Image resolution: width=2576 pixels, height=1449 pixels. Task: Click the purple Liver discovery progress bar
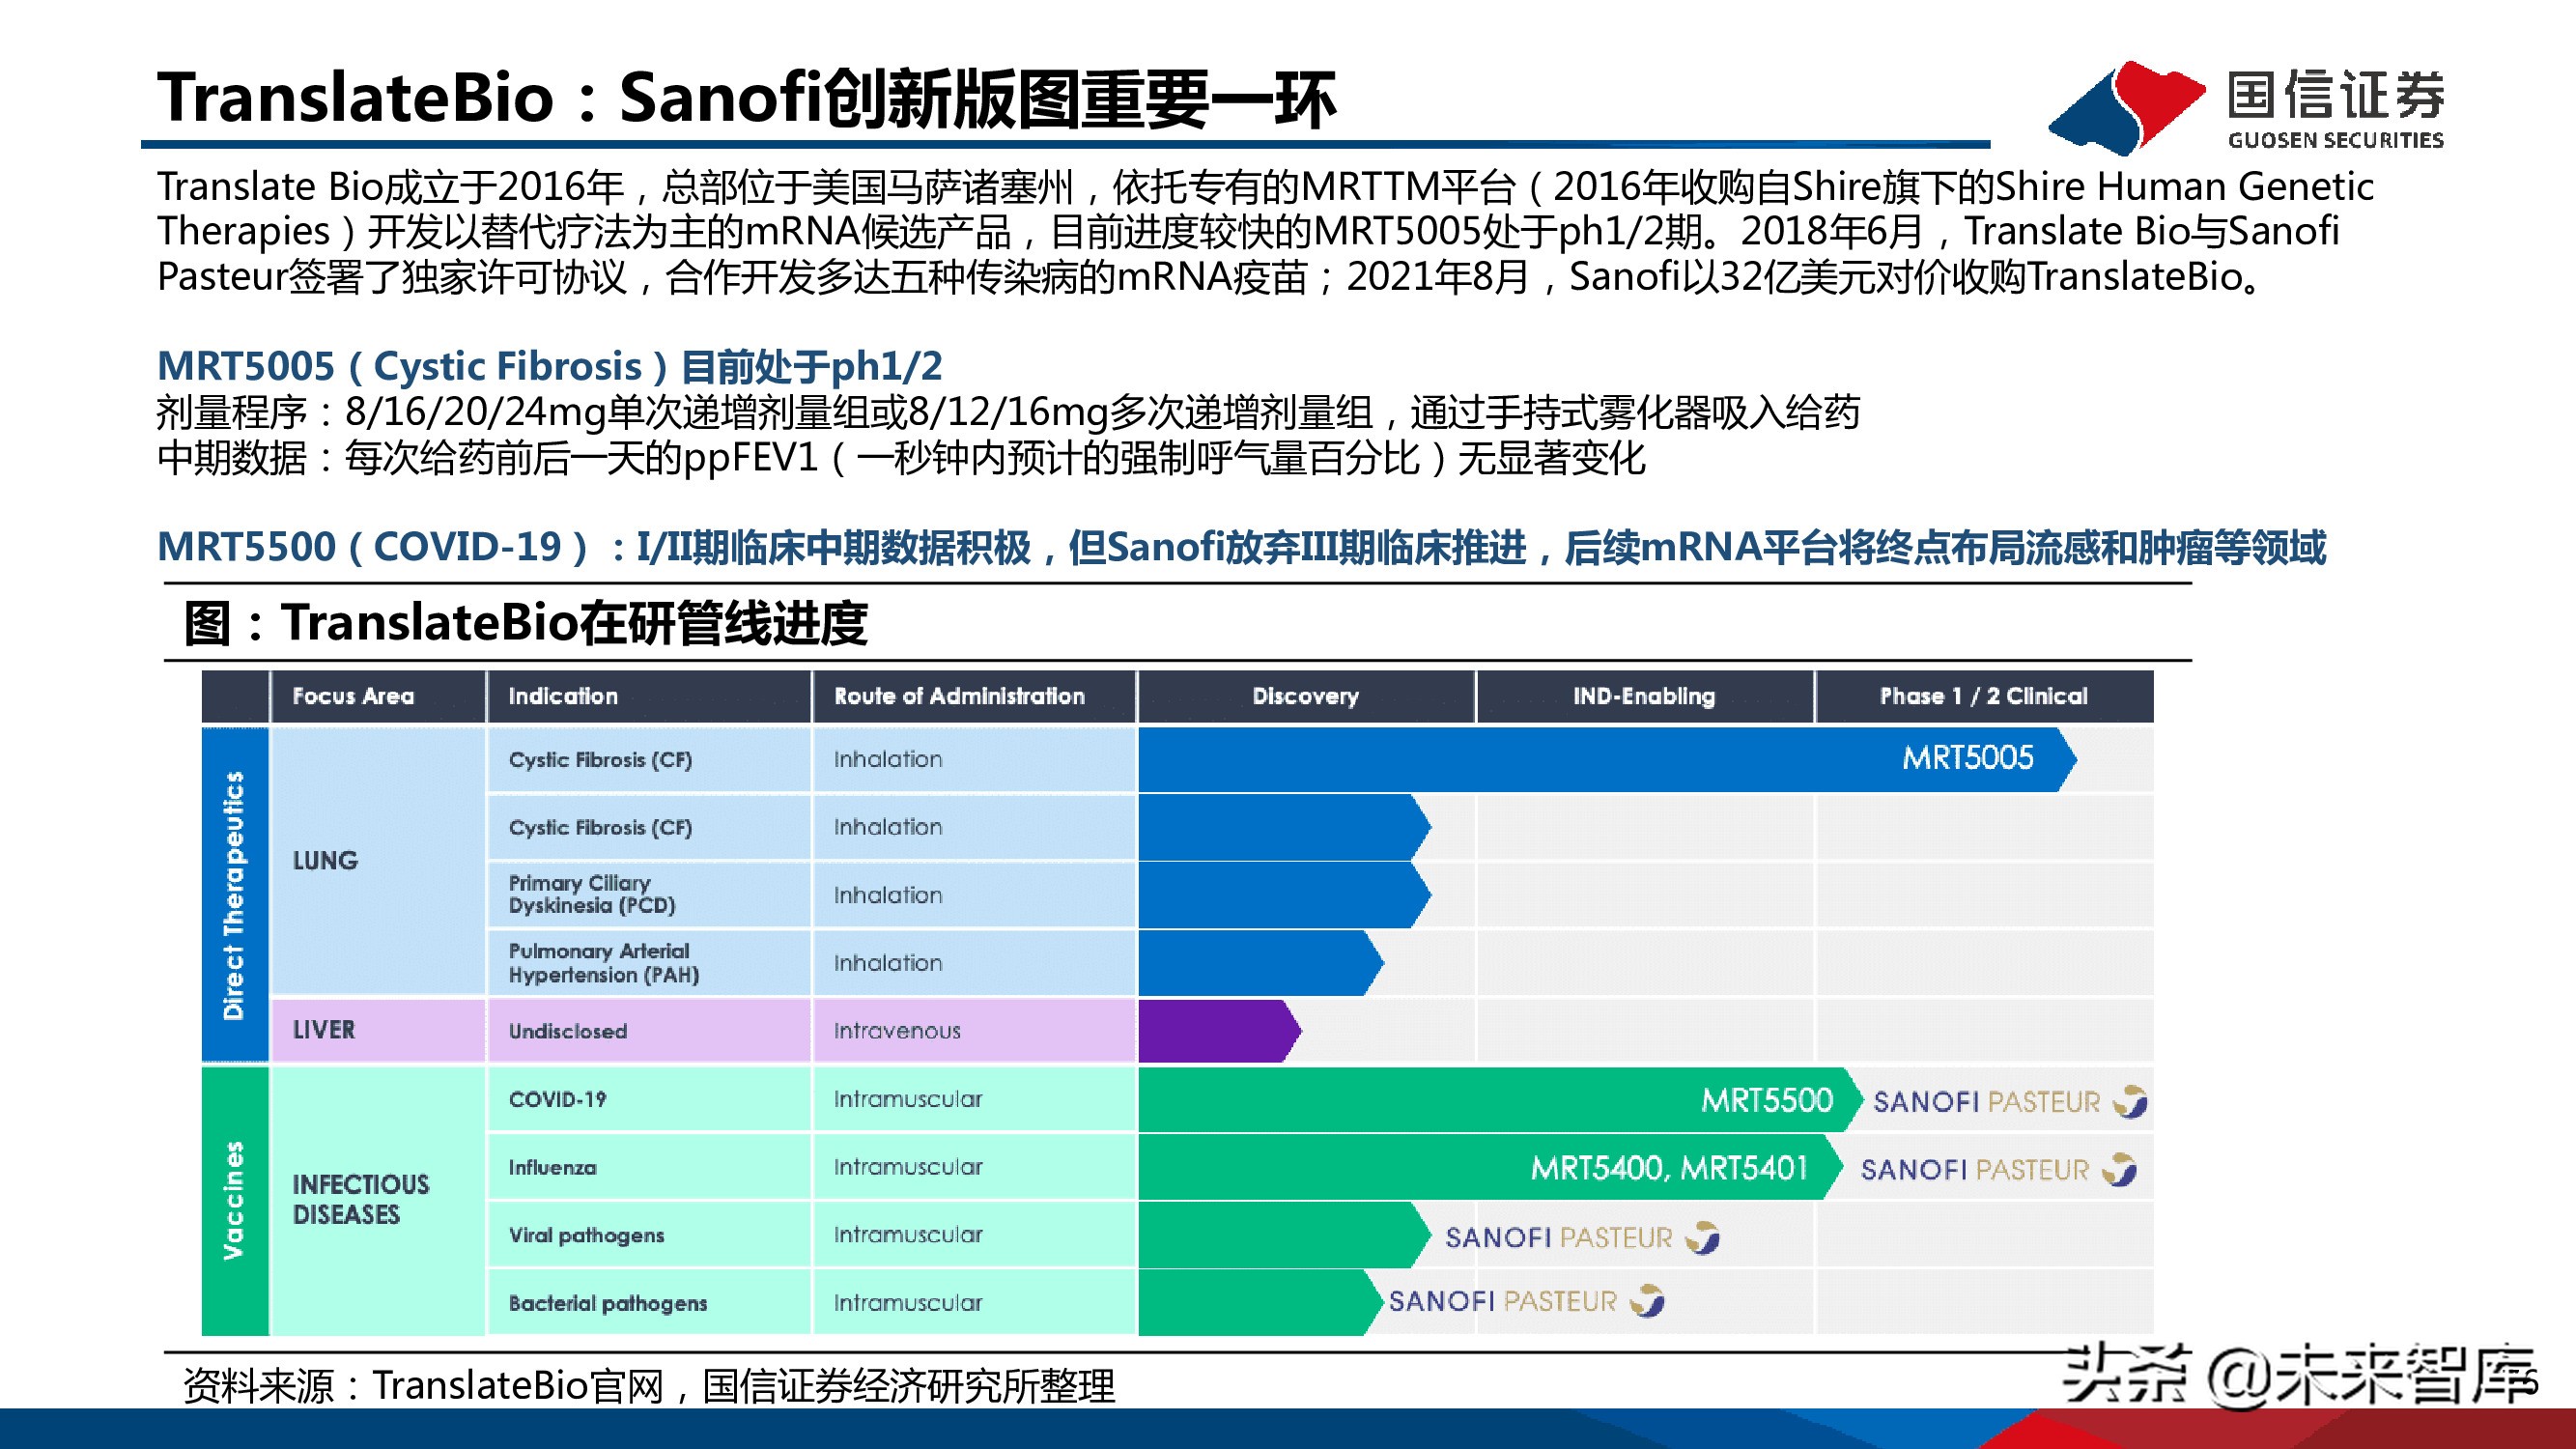(x=1220, y=1030)
